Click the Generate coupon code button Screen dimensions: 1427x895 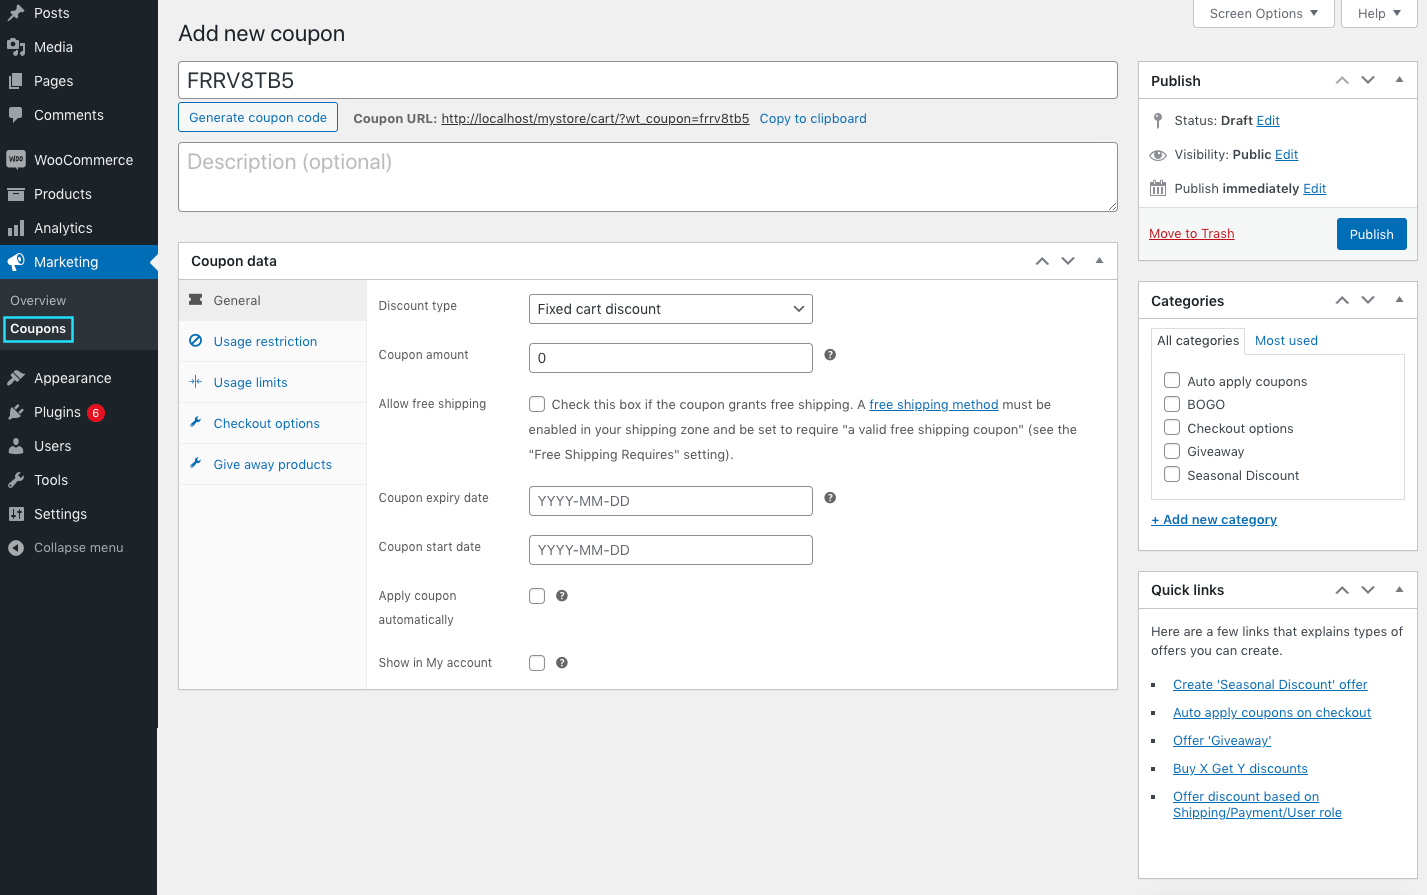coord(258,117)
